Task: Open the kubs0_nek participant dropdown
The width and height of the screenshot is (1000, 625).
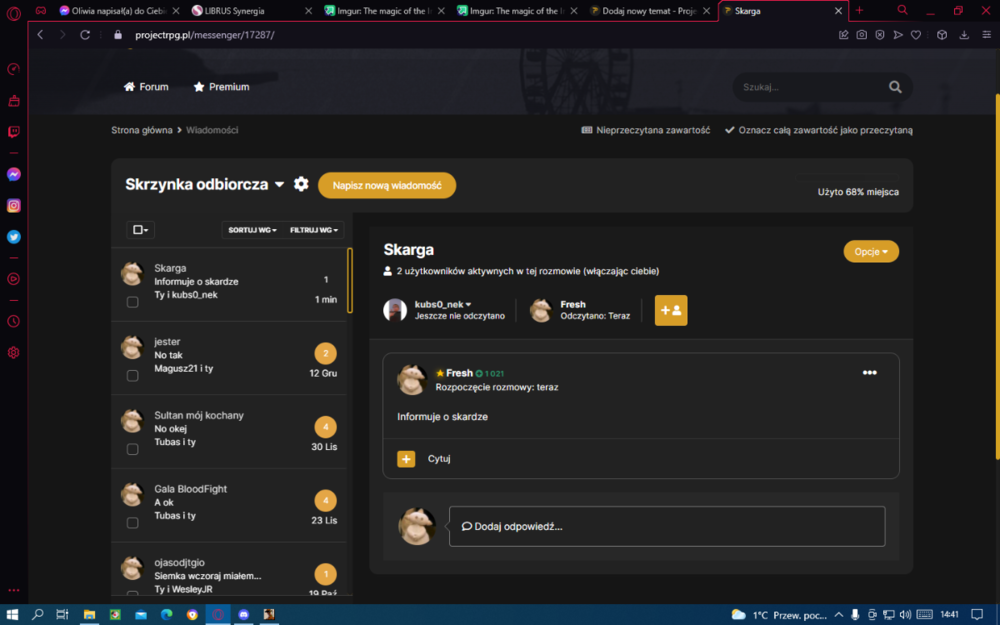Action: coord(443,304)
